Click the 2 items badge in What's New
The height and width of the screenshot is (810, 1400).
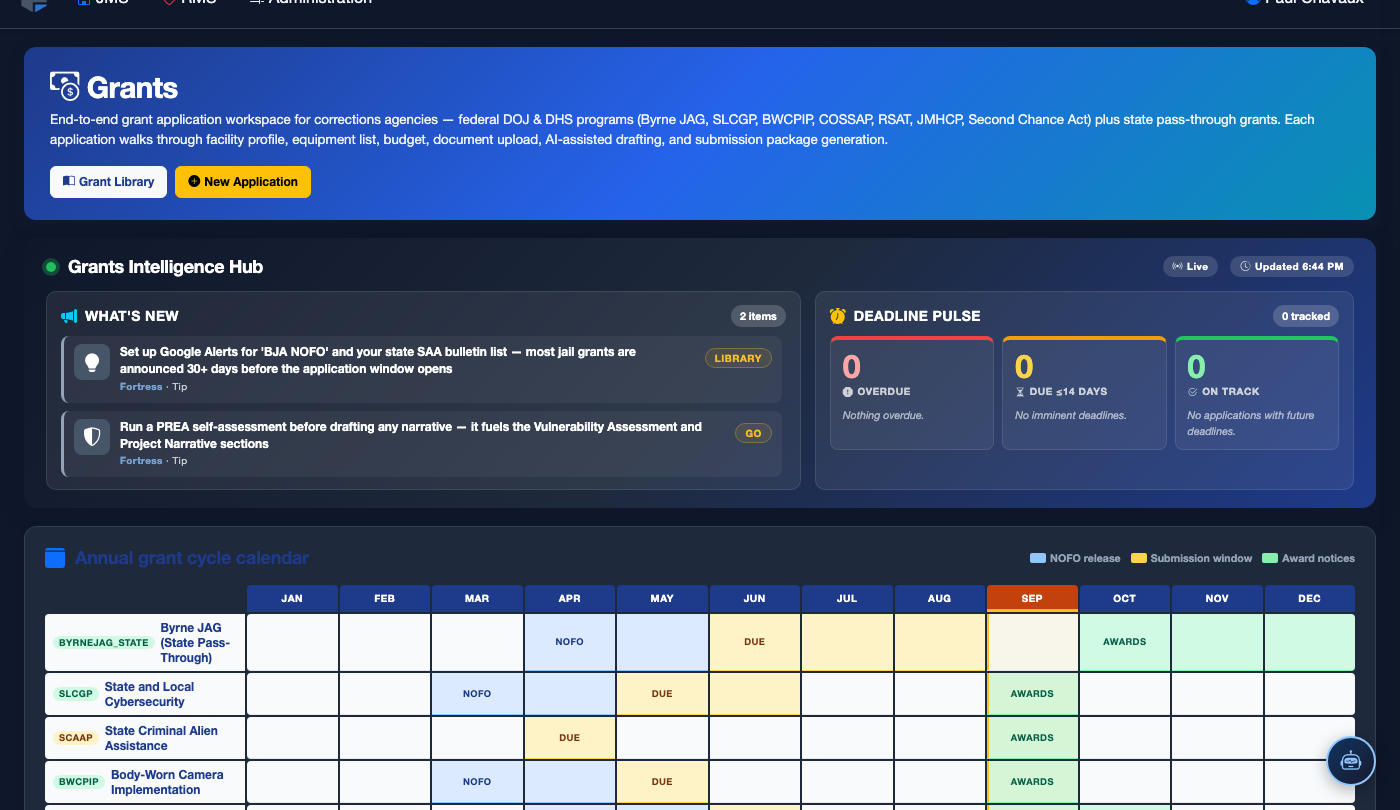(x=758, y=316)
